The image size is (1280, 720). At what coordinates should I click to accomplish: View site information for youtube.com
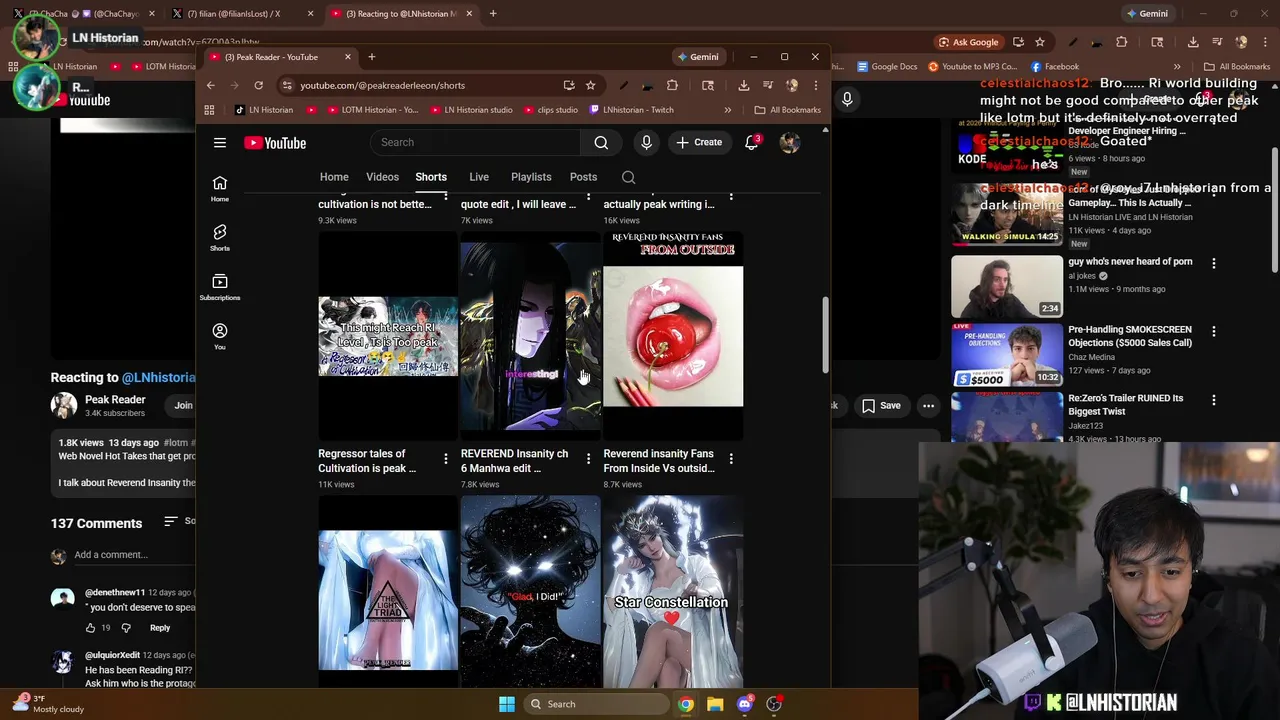pyautogui.click(x=286, y=85)
